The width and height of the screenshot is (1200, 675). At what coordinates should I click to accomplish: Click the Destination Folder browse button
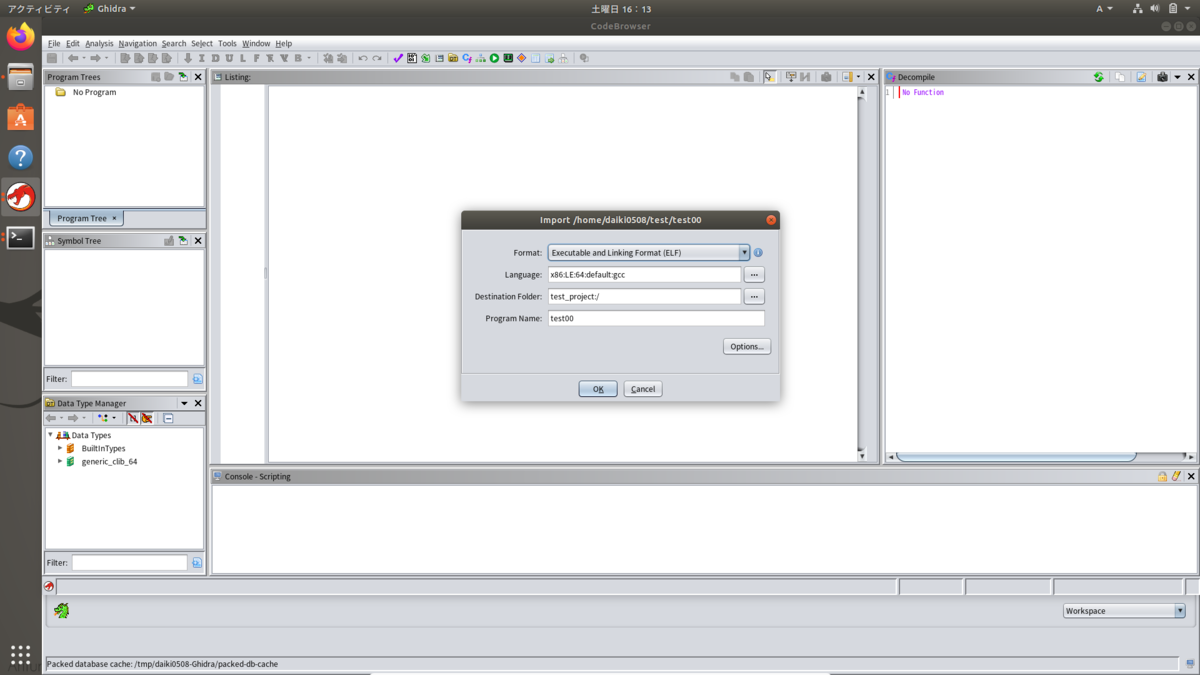[755, 297]
